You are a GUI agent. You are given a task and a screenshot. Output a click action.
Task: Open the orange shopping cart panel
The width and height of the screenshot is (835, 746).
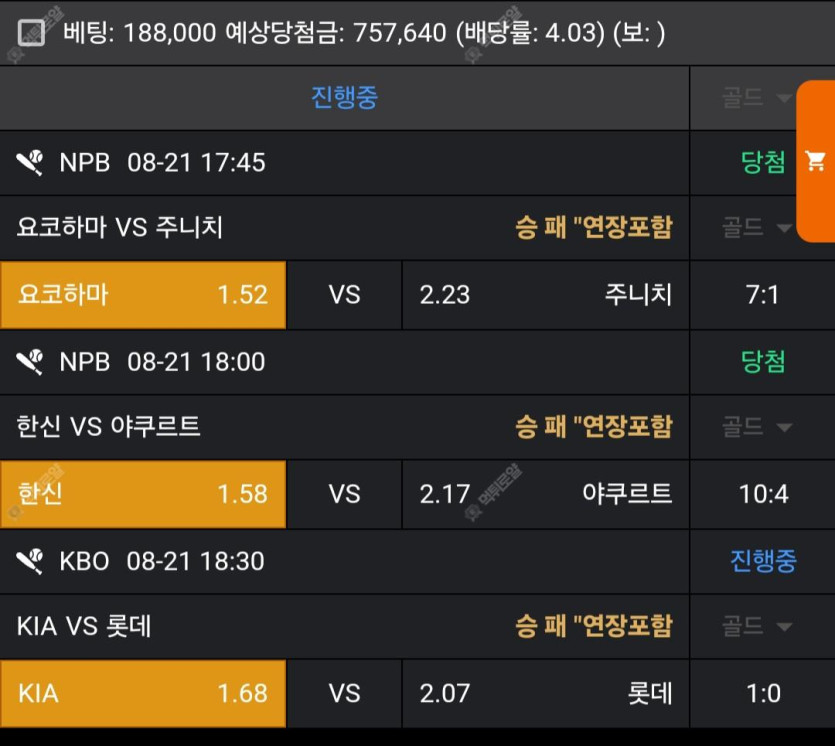pyautogui.click(x=815, y=161)
